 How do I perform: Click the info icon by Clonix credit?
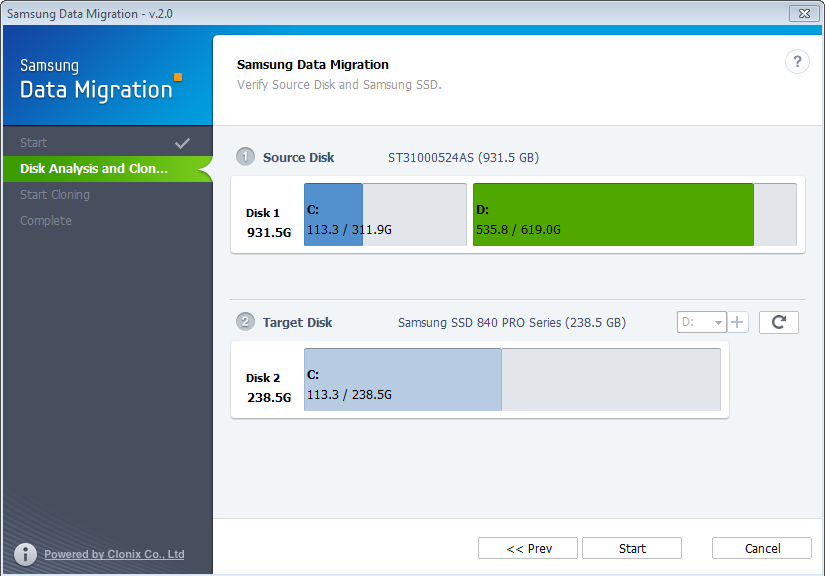pos(25,554)
